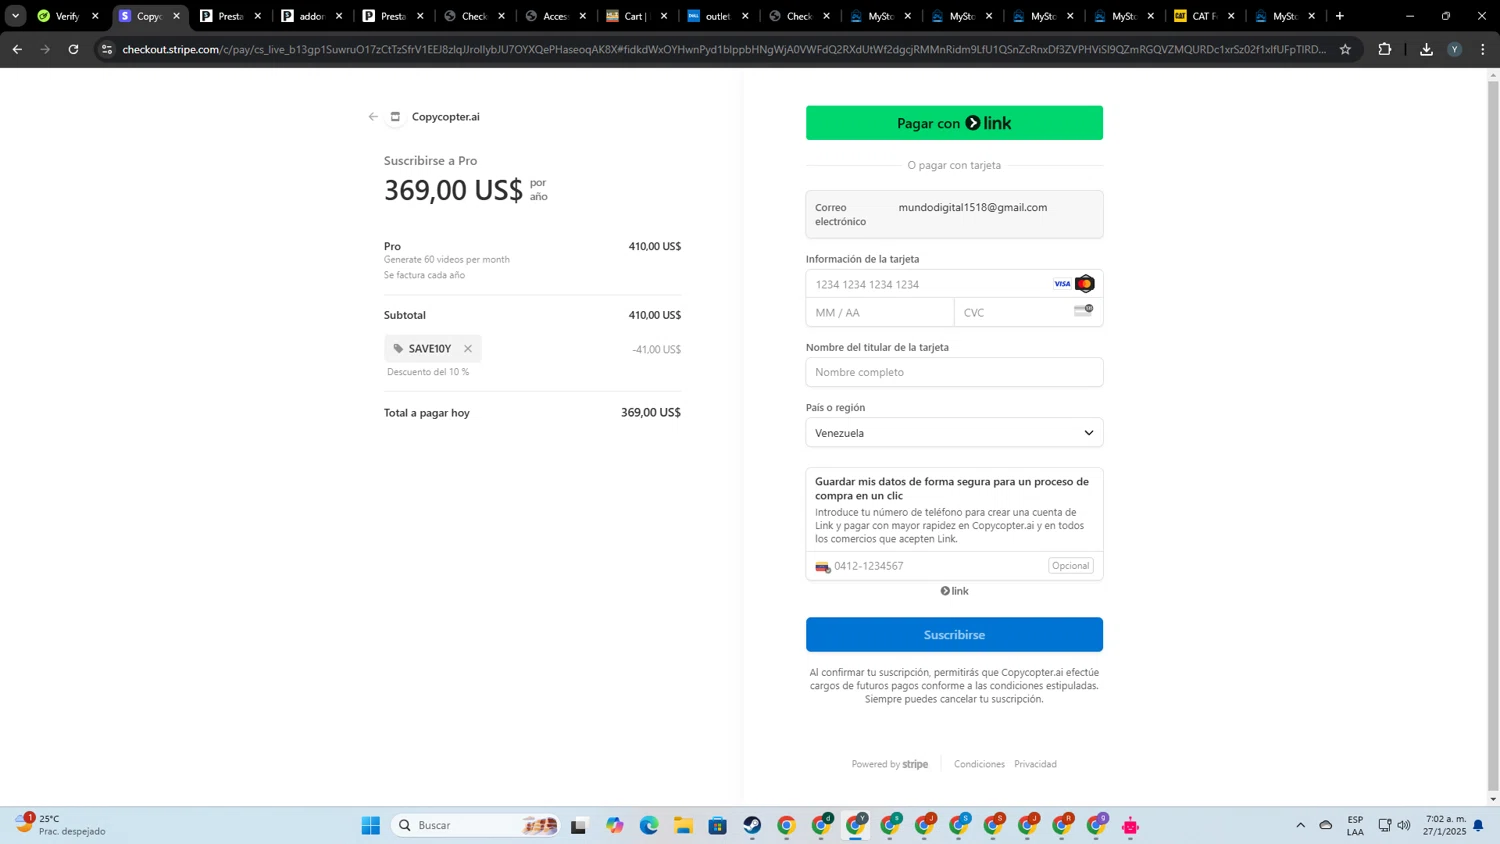This screenshot has width=1500, height=844.
Task: Open Microsoft Store from the taskbar
Action: (x=718, y=825)
